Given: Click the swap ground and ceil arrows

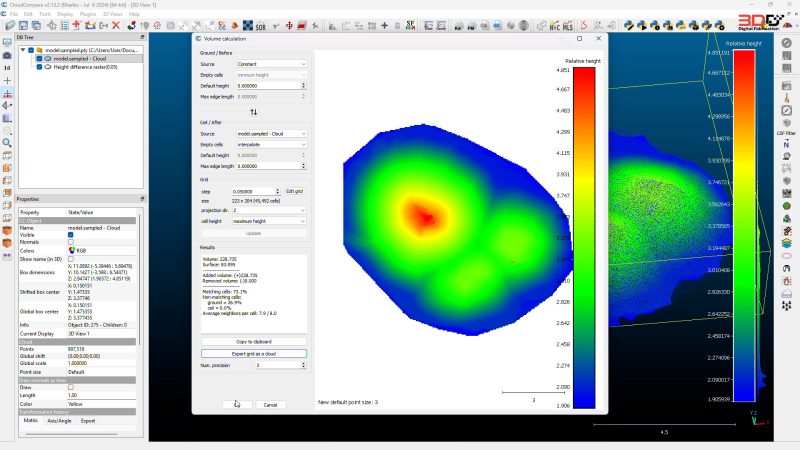Looking at the screenshot, I should pyautogui.click(x=254, y=112).
